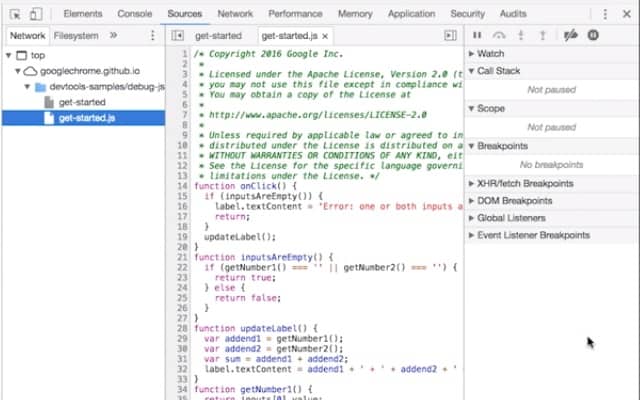The image size is (640, 400).
Task: Collapse the top frame tree node
Action: [9, 55]
